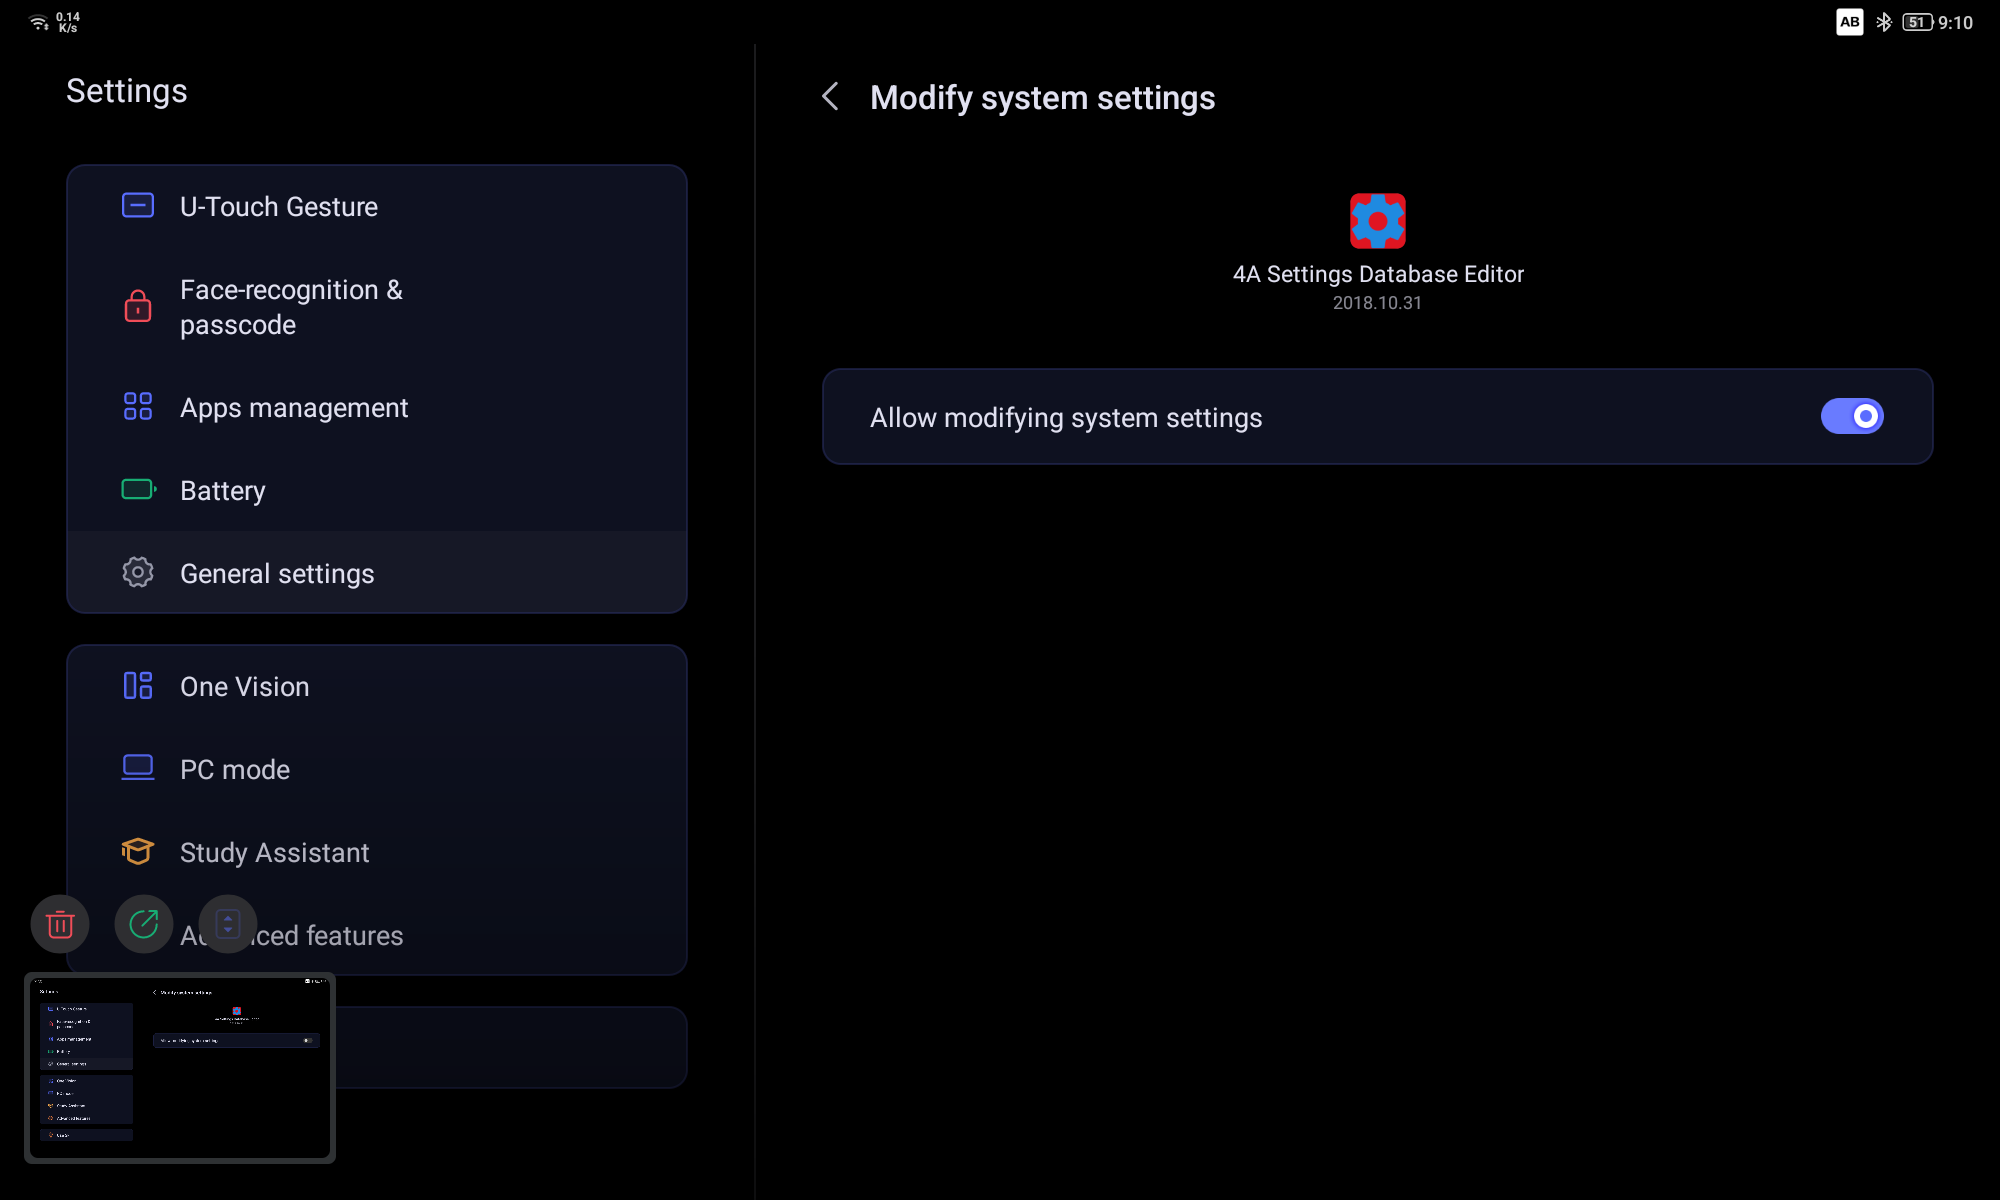This screenshot has width=2000, height=1200.
Task: Click the green share screenshot icon
Action: (143, 924)
